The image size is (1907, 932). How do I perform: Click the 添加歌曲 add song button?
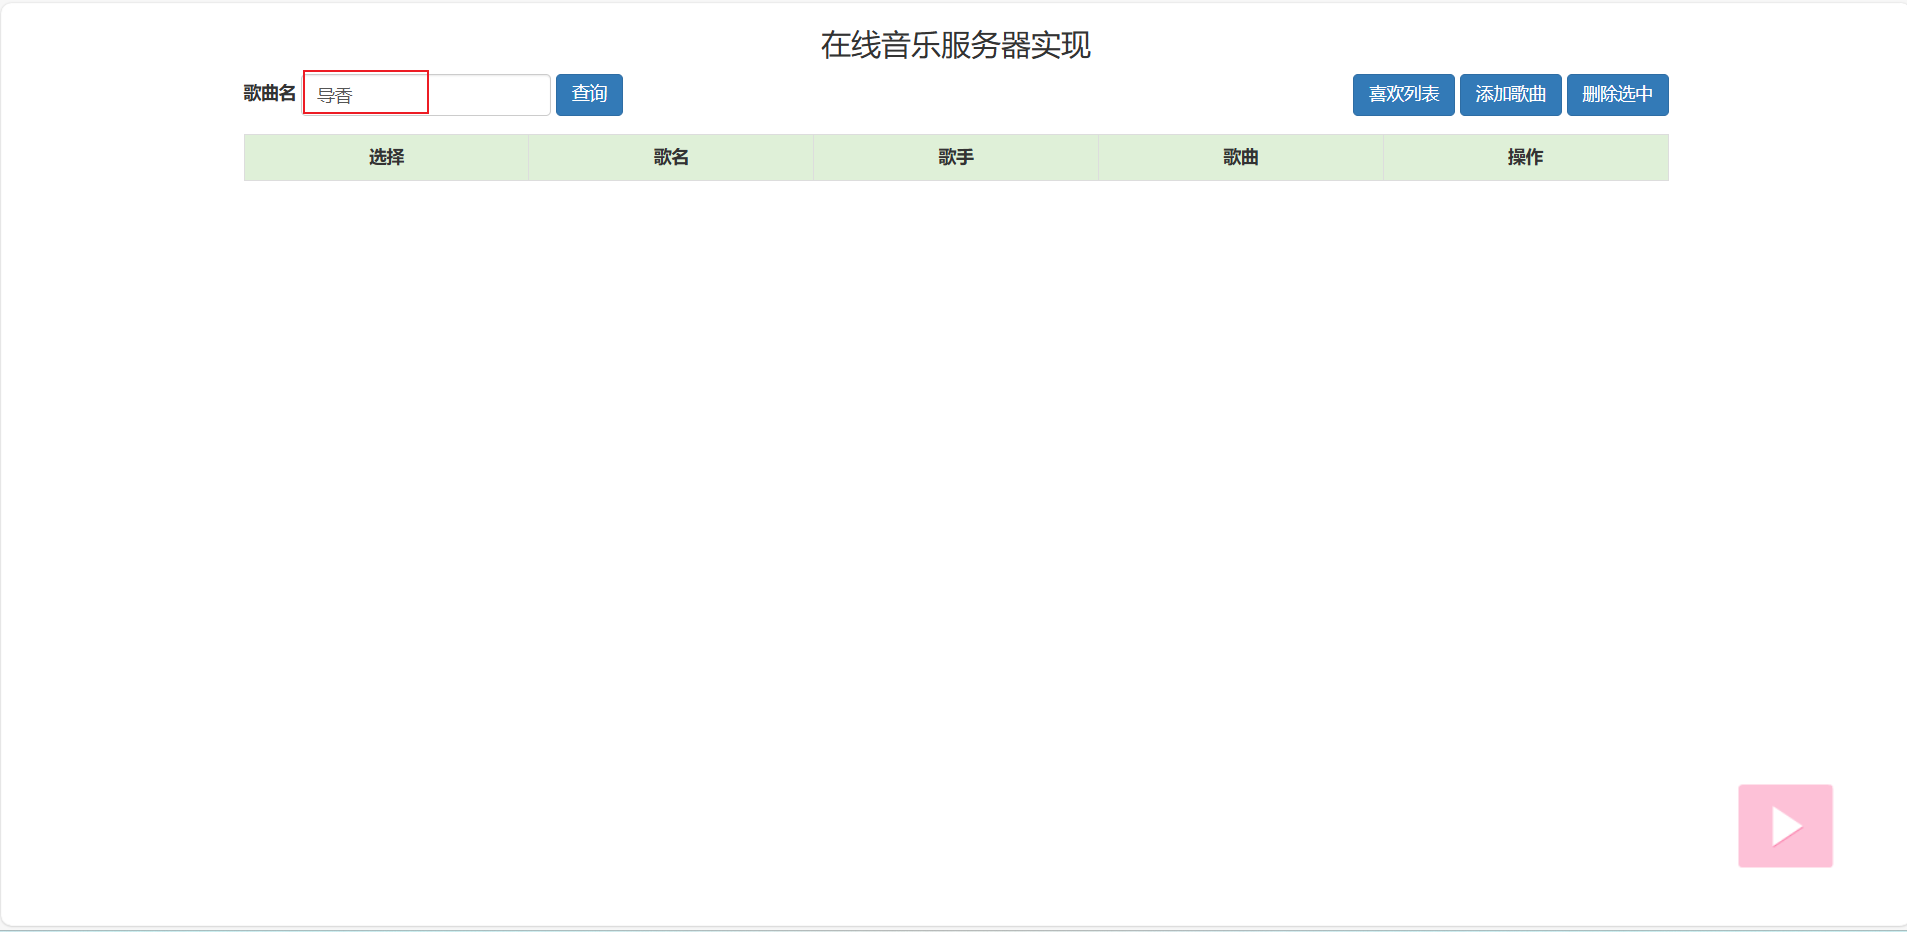point(1510,95)
